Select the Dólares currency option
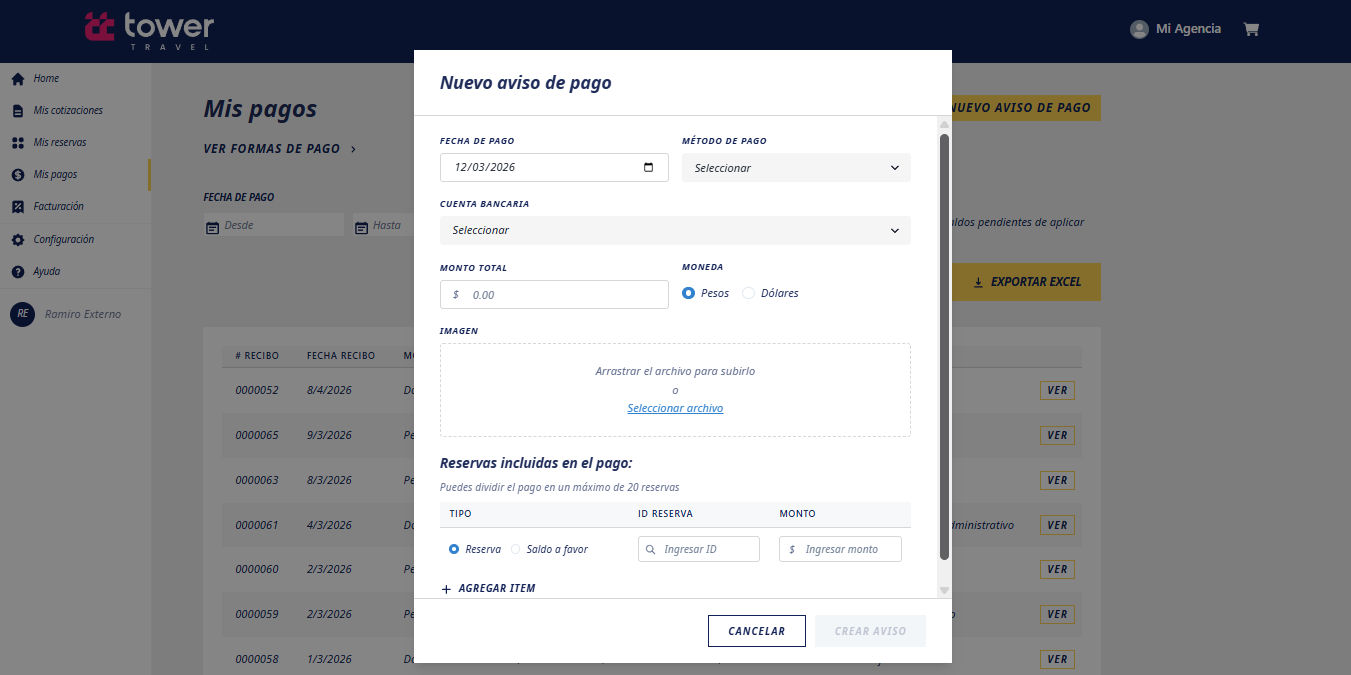 point(748,293)
